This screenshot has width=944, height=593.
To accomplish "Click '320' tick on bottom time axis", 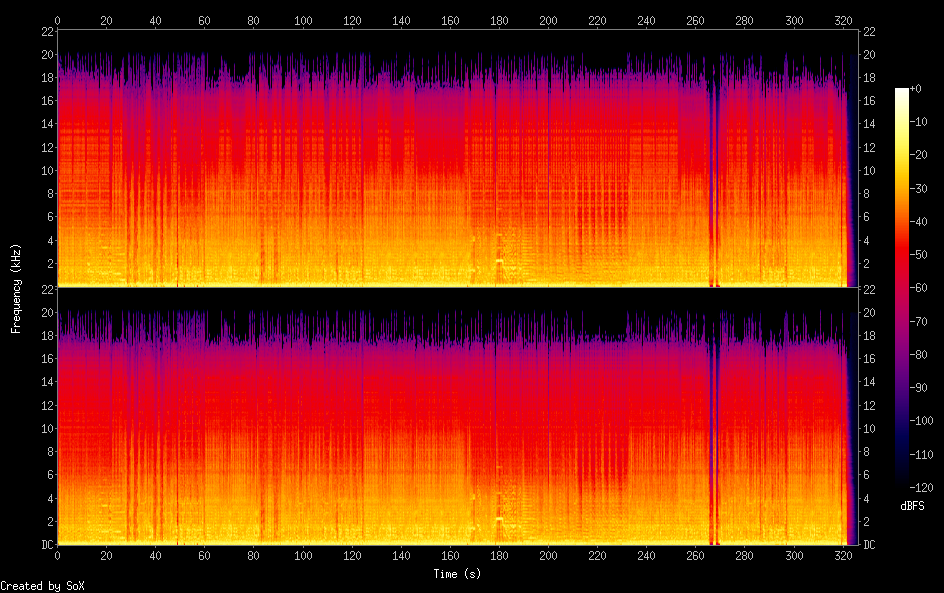I will pos(843,556).
